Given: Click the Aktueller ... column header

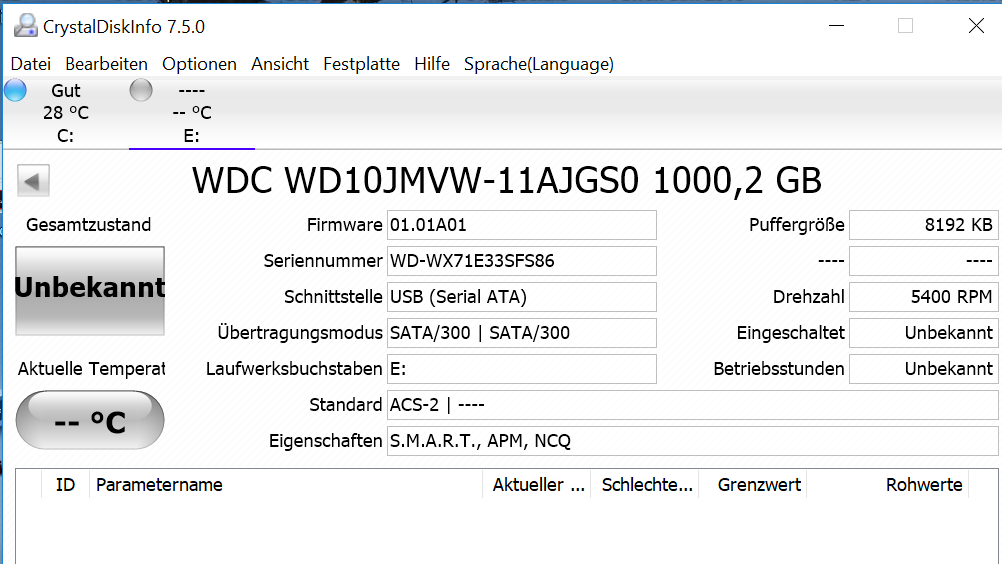Looking at the screenshot, I should pyautogui.click(x=537, y=485).
